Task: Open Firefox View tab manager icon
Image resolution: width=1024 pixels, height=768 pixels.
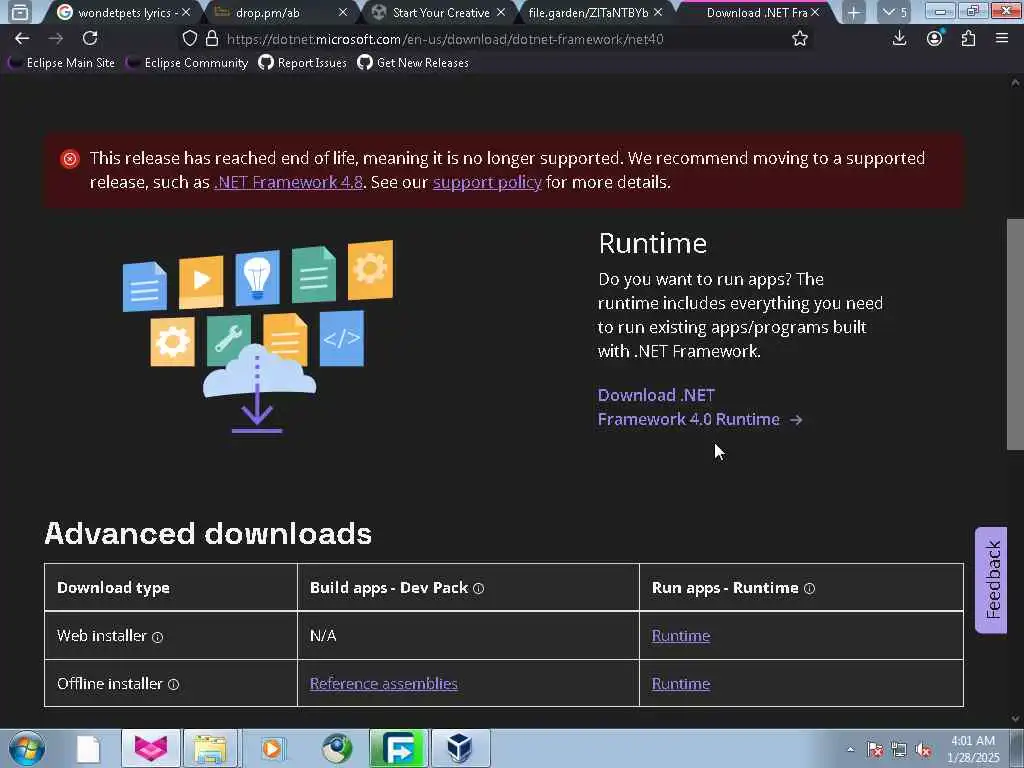Action: pos(20,12)
